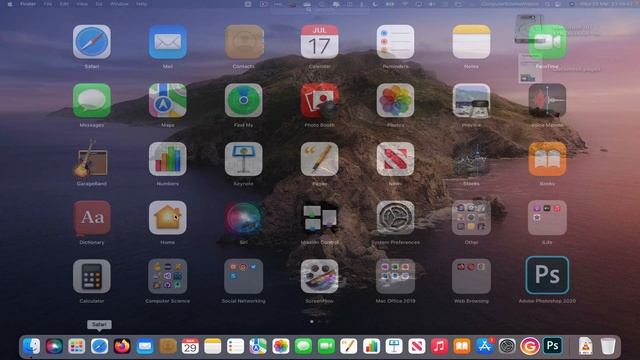Launch Pages from the Launchpad grid
Viewport: 640px width, 360px height.
(319, 159)
